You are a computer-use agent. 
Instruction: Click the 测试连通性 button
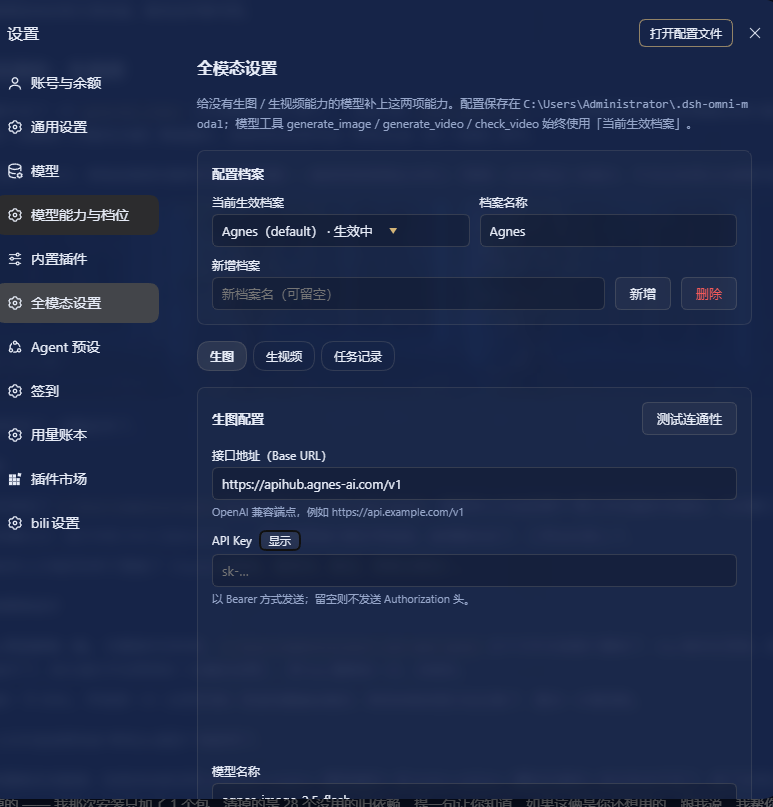tap(689, 419)
